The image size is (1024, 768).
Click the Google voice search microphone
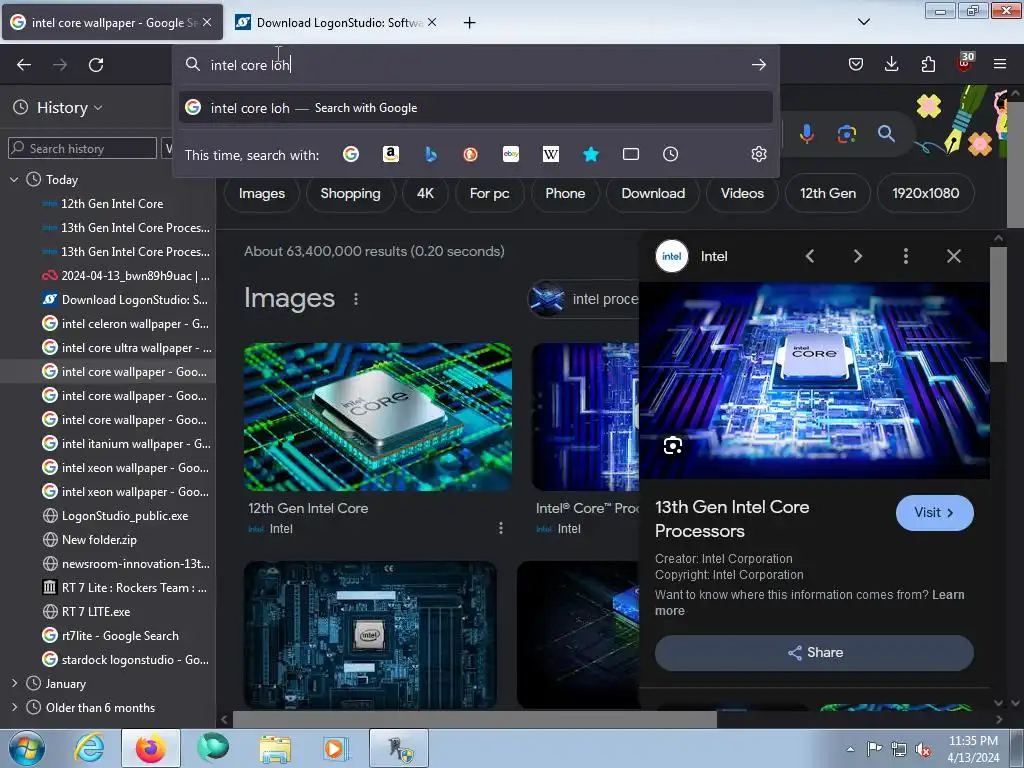click(x=807, y=134)
